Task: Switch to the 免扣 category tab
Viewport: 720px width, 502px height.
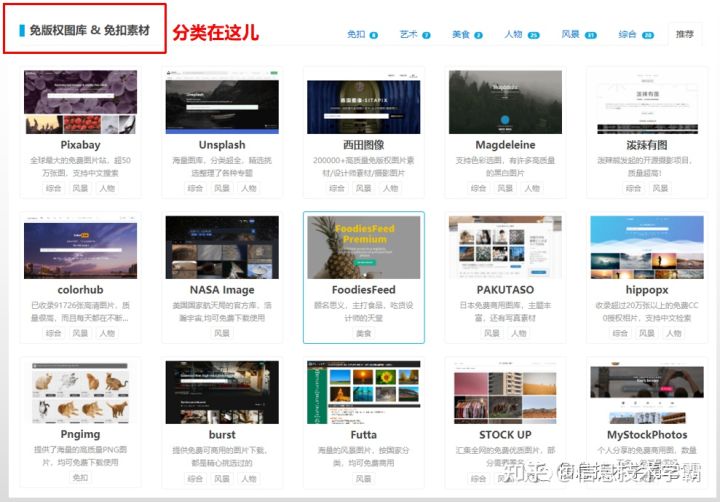Action: (x=362, y=34)
